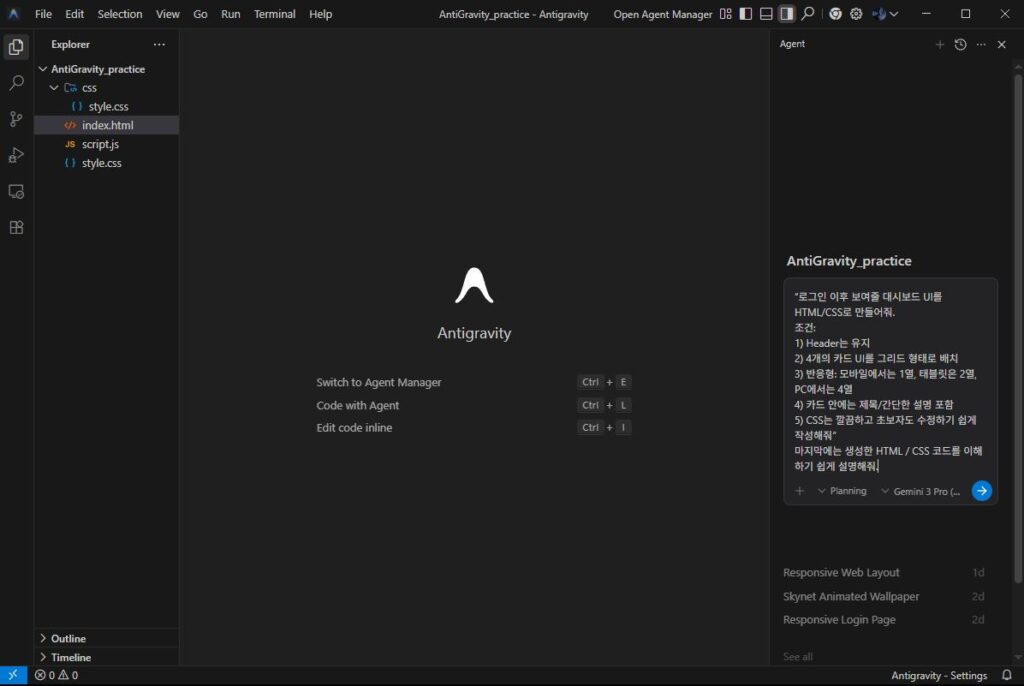Open the Selection menu

pyautogui.click(x=120, y=14)
